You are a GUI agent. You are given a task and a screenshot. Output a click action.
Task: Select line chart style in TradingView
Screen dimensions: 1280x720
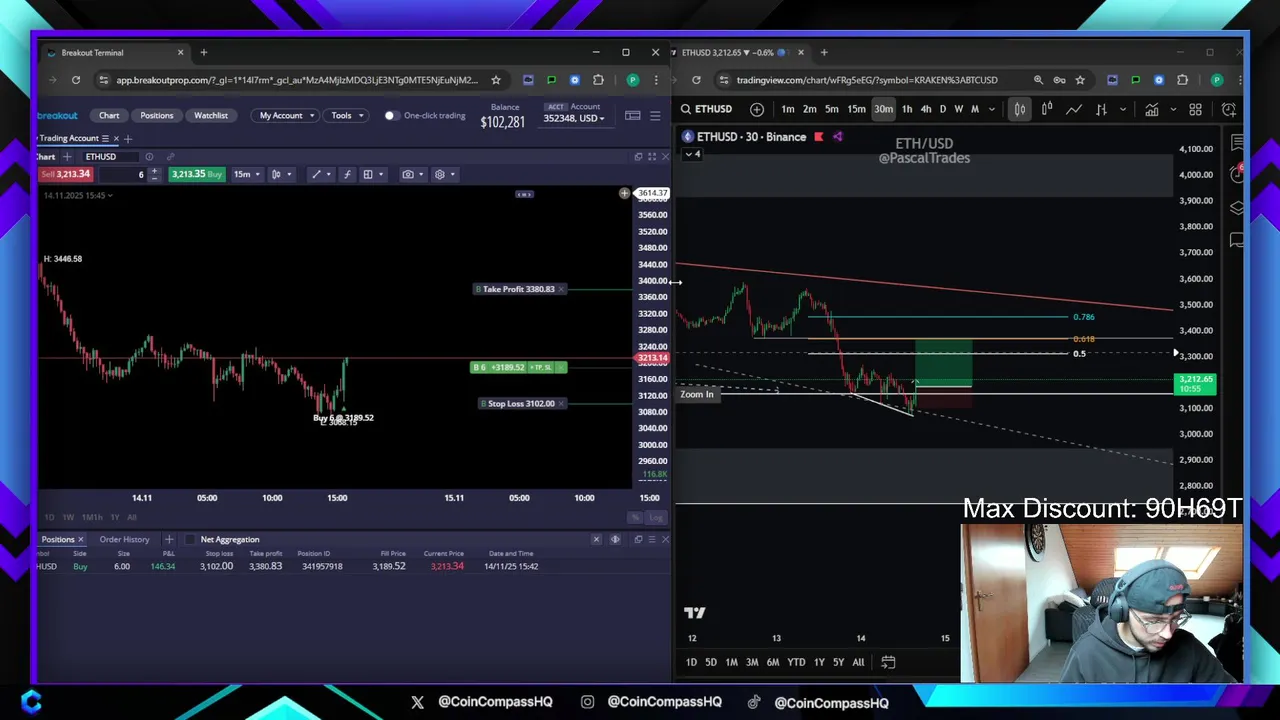1074,109
